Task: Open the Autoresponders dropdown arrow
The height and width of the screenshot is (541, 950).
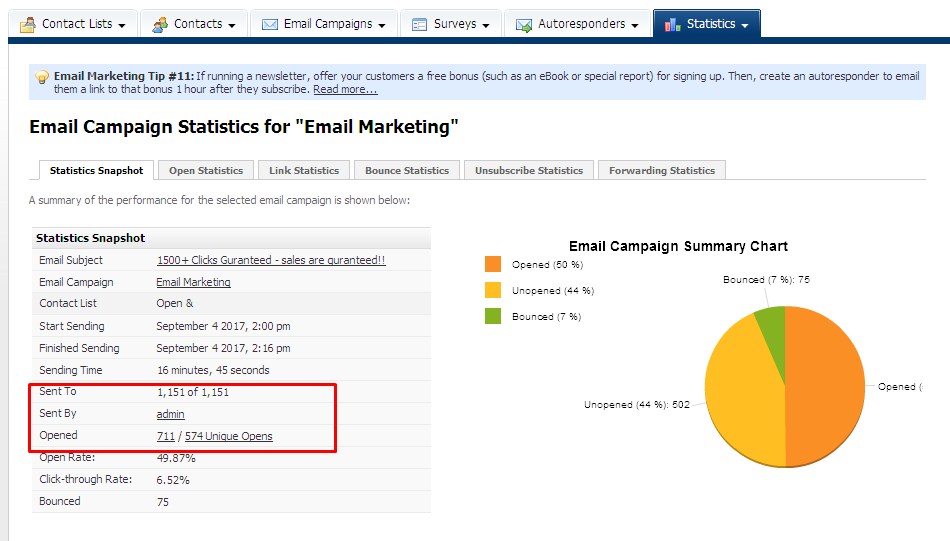Action: [635, 25]
